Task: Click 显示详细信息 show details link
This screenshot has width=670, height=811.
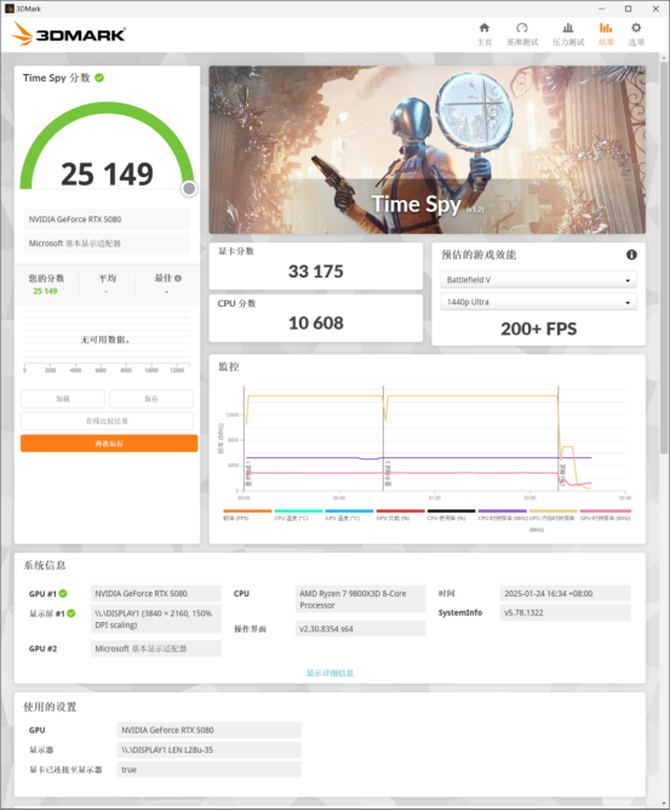Action: click(330, 673)
